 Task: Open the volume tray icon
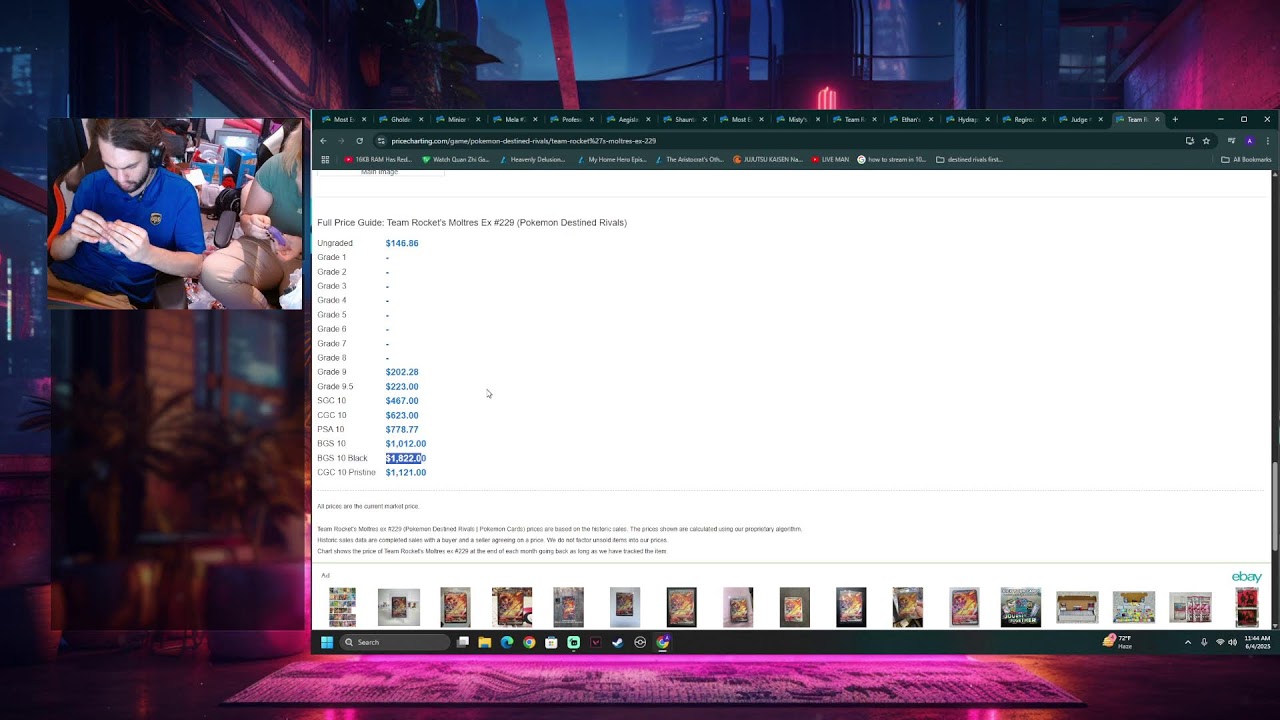pyautogui.click(x=1232, y=642)
